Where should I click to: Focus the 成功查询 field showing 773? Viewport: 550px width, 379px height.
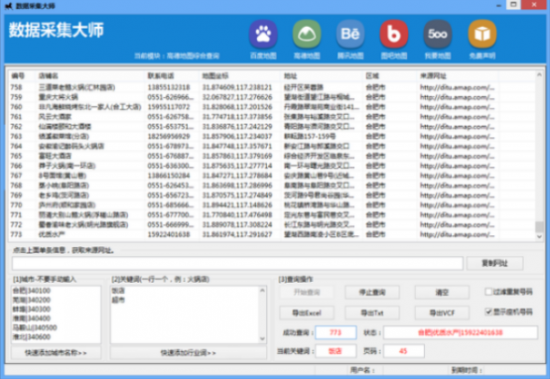336,332
